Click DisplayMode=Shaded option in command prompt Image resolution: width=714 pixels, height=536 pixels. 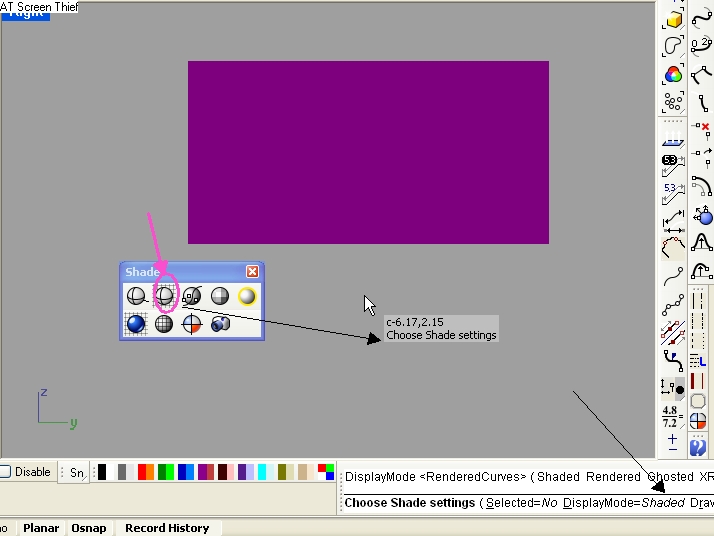point(623,503)
